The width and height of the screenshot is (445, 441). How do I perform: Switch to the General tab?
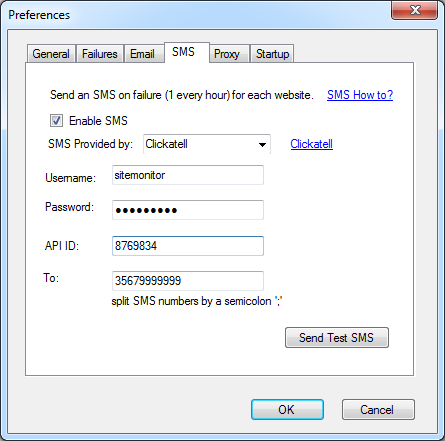[51, 54]
